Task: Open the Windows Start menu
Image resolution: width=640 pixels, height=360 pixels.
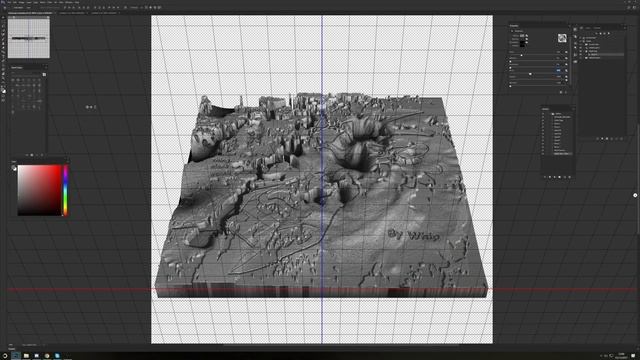Action: 4,356
